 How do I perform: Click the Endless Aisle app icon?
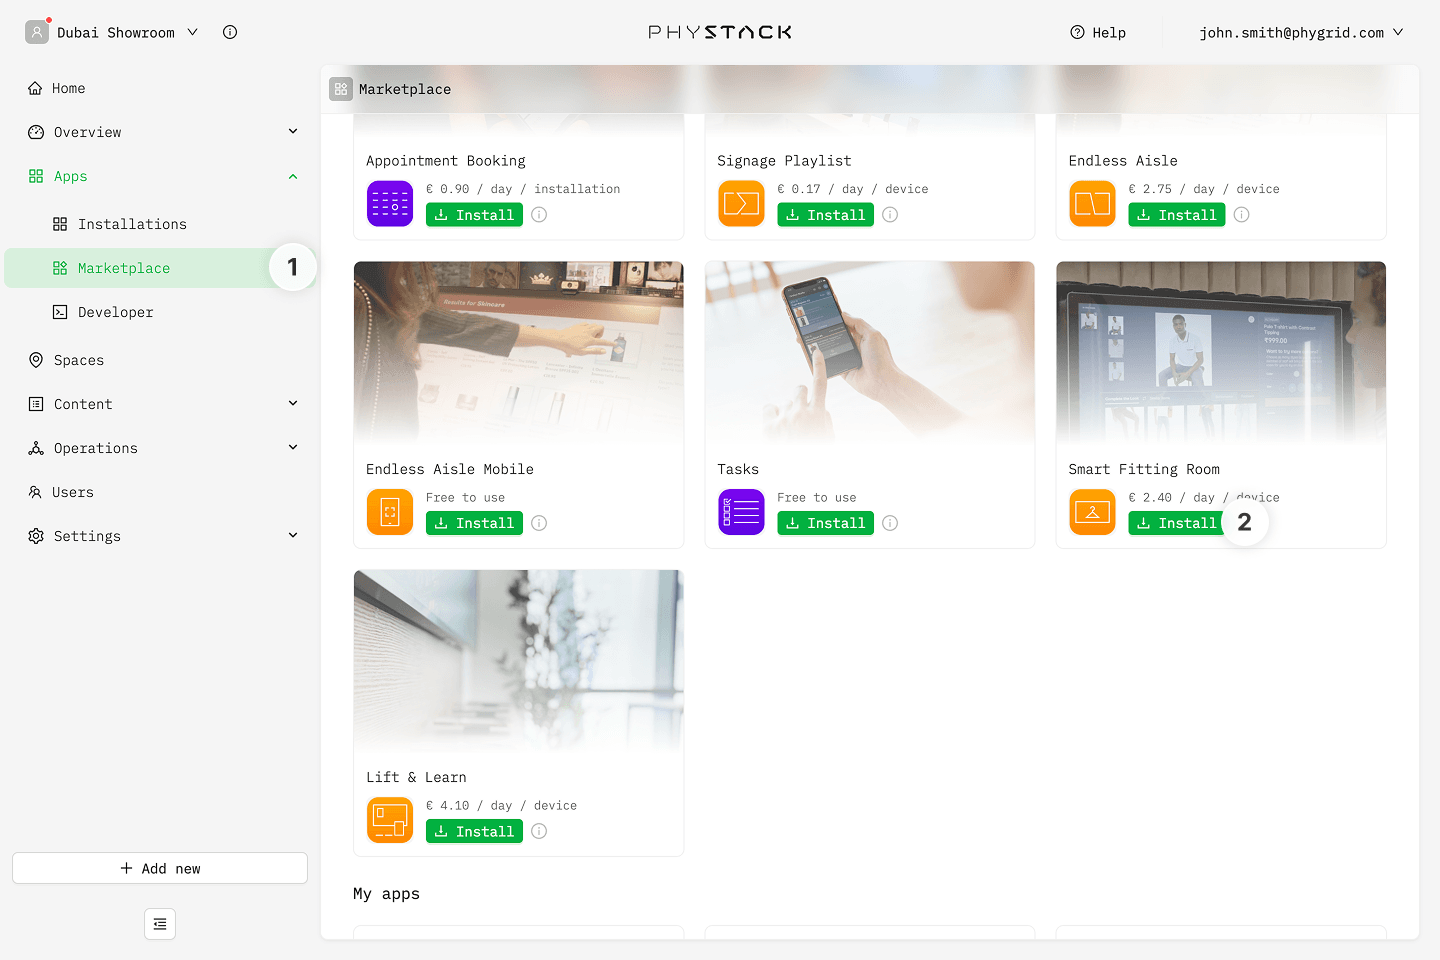coord(1092,204)
